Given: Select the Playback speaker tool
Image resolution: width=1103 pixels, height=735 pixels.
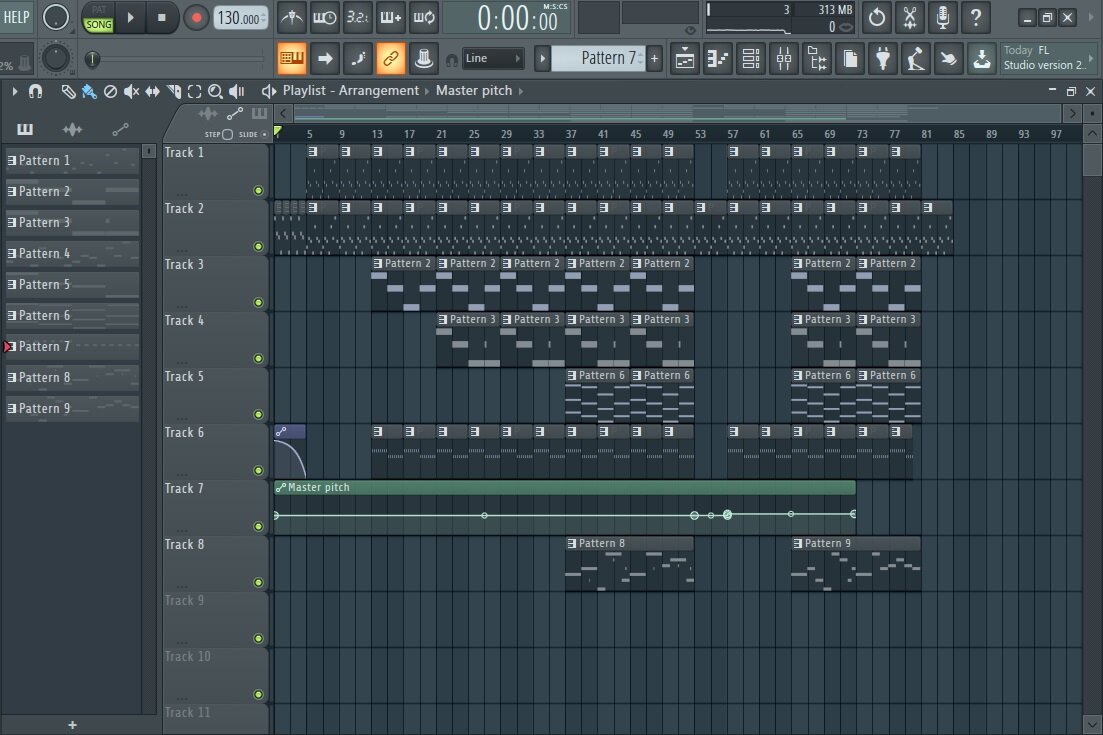Looking at the screenshot, I should click(237, 91).
